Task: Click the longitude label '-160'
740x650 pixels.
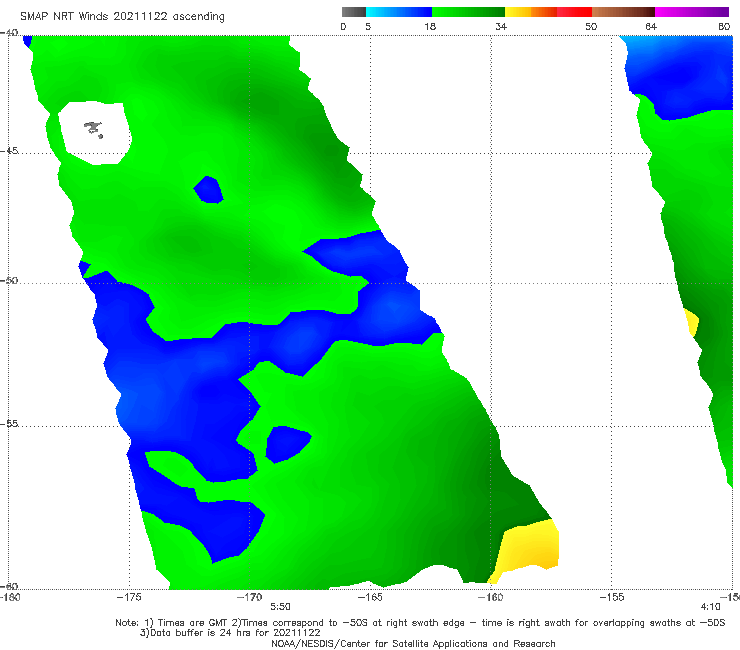Action: 491,597
